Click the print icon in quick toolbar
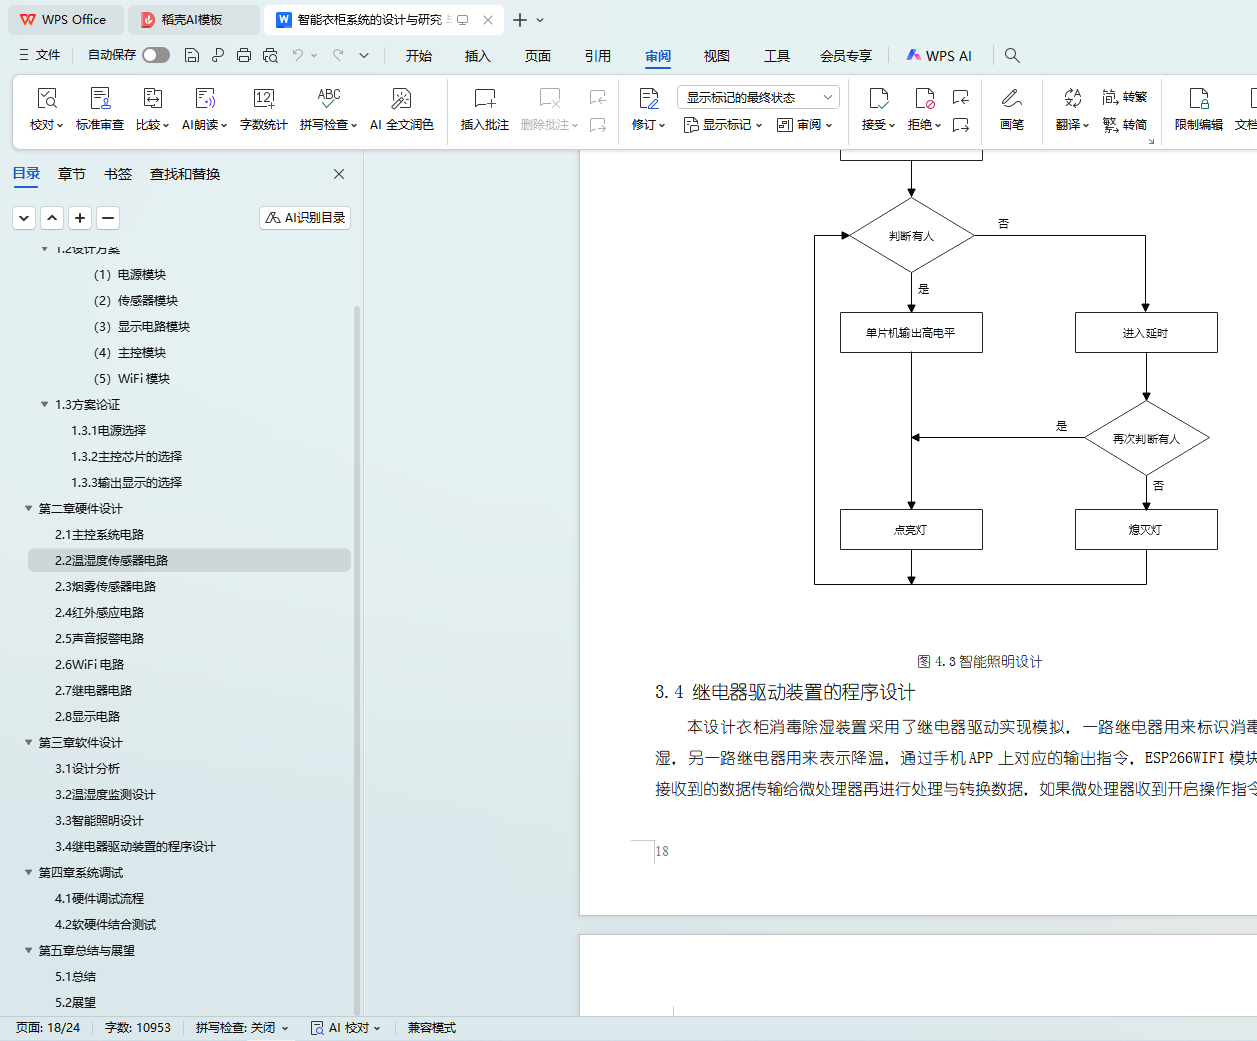Viewport: 1257px width, 1041px height. point(244,55)
